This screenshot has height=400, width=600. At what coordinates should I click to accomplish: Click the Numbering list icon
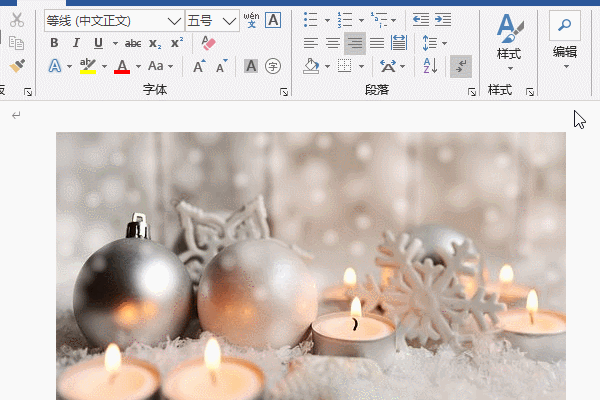(345, 20)
